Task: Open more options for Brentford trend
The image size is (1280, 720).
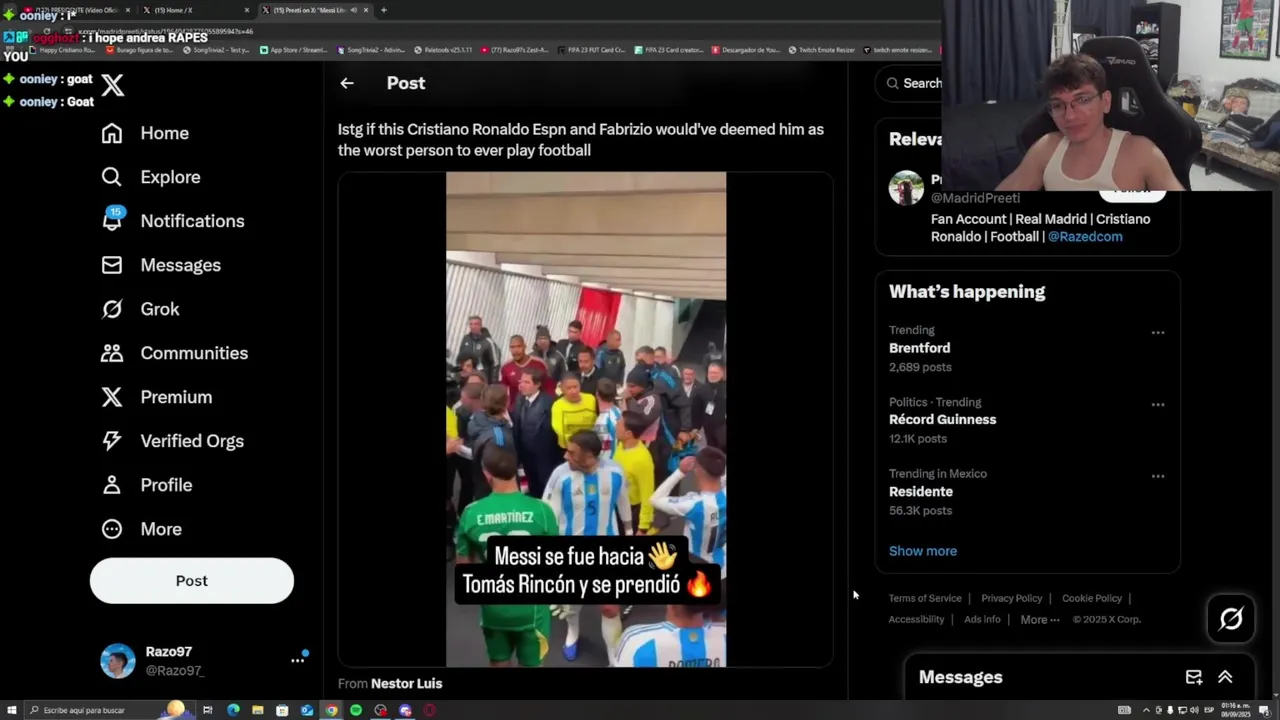Action: click(1158, 332)
